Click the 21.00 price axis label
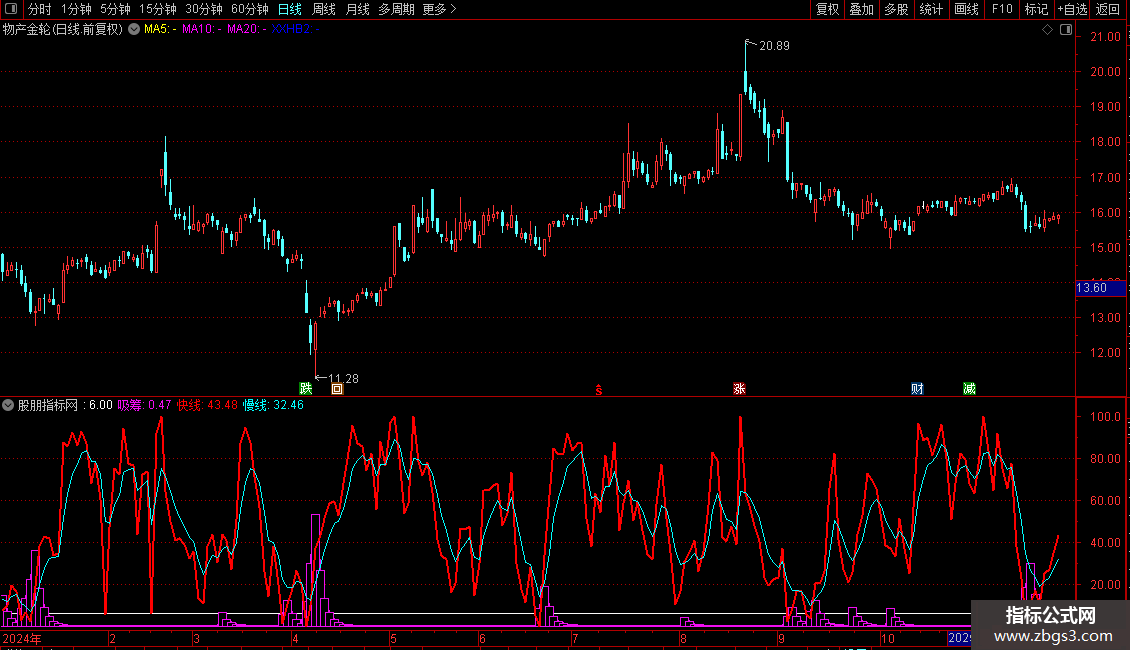Viewport: 1130px width, 650px height. tap(1105, 37)
